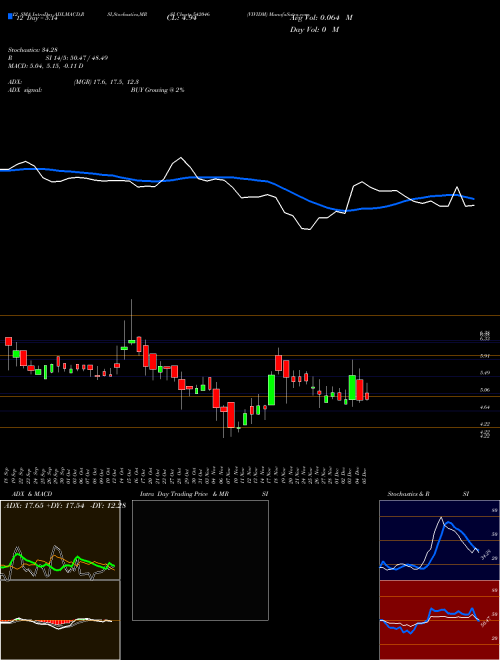Click the ADX & MACD panel title
This screenshot has height=660, width=500.
(x=32, y=494)
